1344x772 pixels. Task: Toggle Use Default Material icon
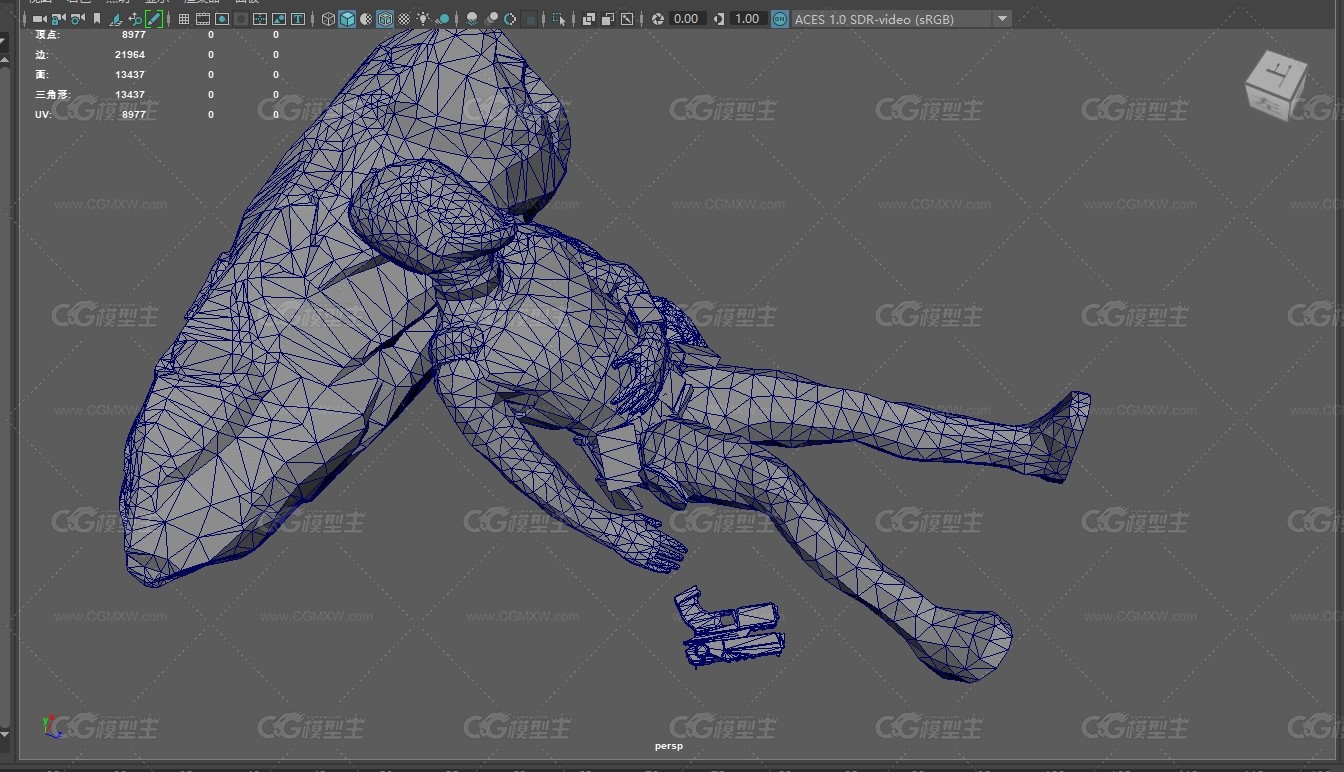(x=366, y=19)
